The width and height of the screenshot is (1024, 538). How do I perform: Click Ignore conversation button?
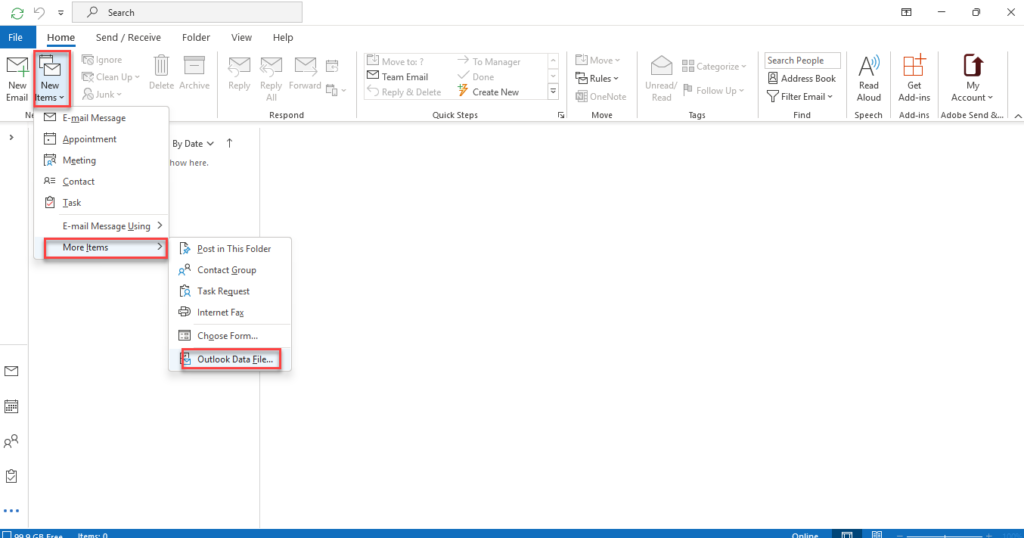(x=102, y=59)
